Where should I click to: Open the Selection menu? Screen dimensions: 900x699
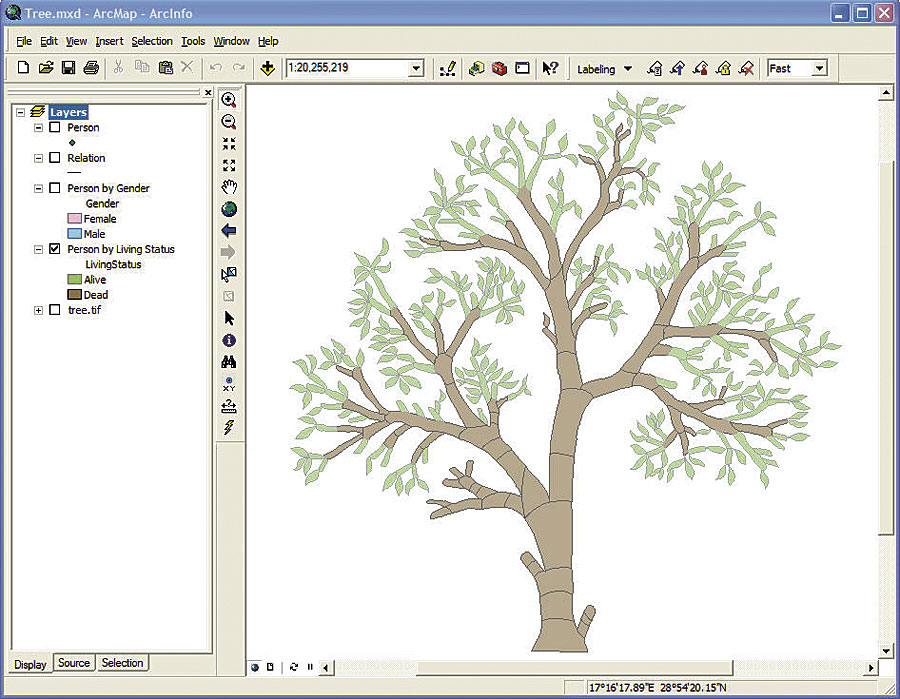click(x=152, y=41)
